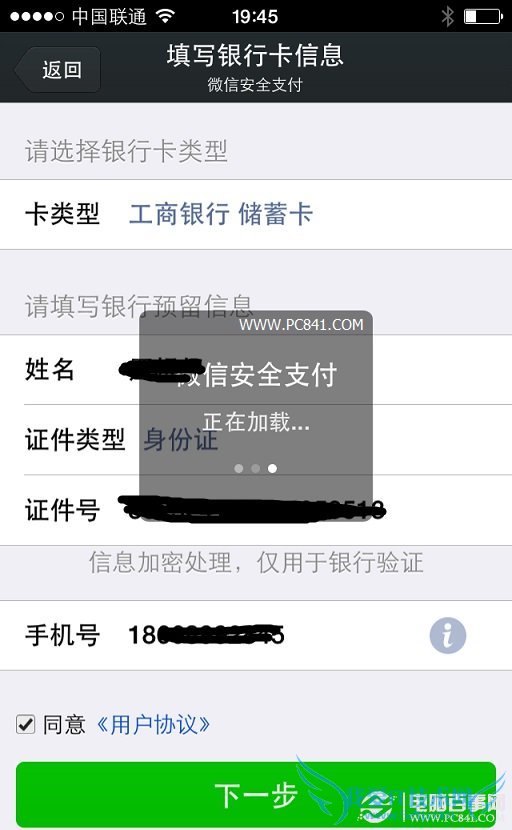
Task: Tap the 中国联通 carrier label
Action: point(109,16)
